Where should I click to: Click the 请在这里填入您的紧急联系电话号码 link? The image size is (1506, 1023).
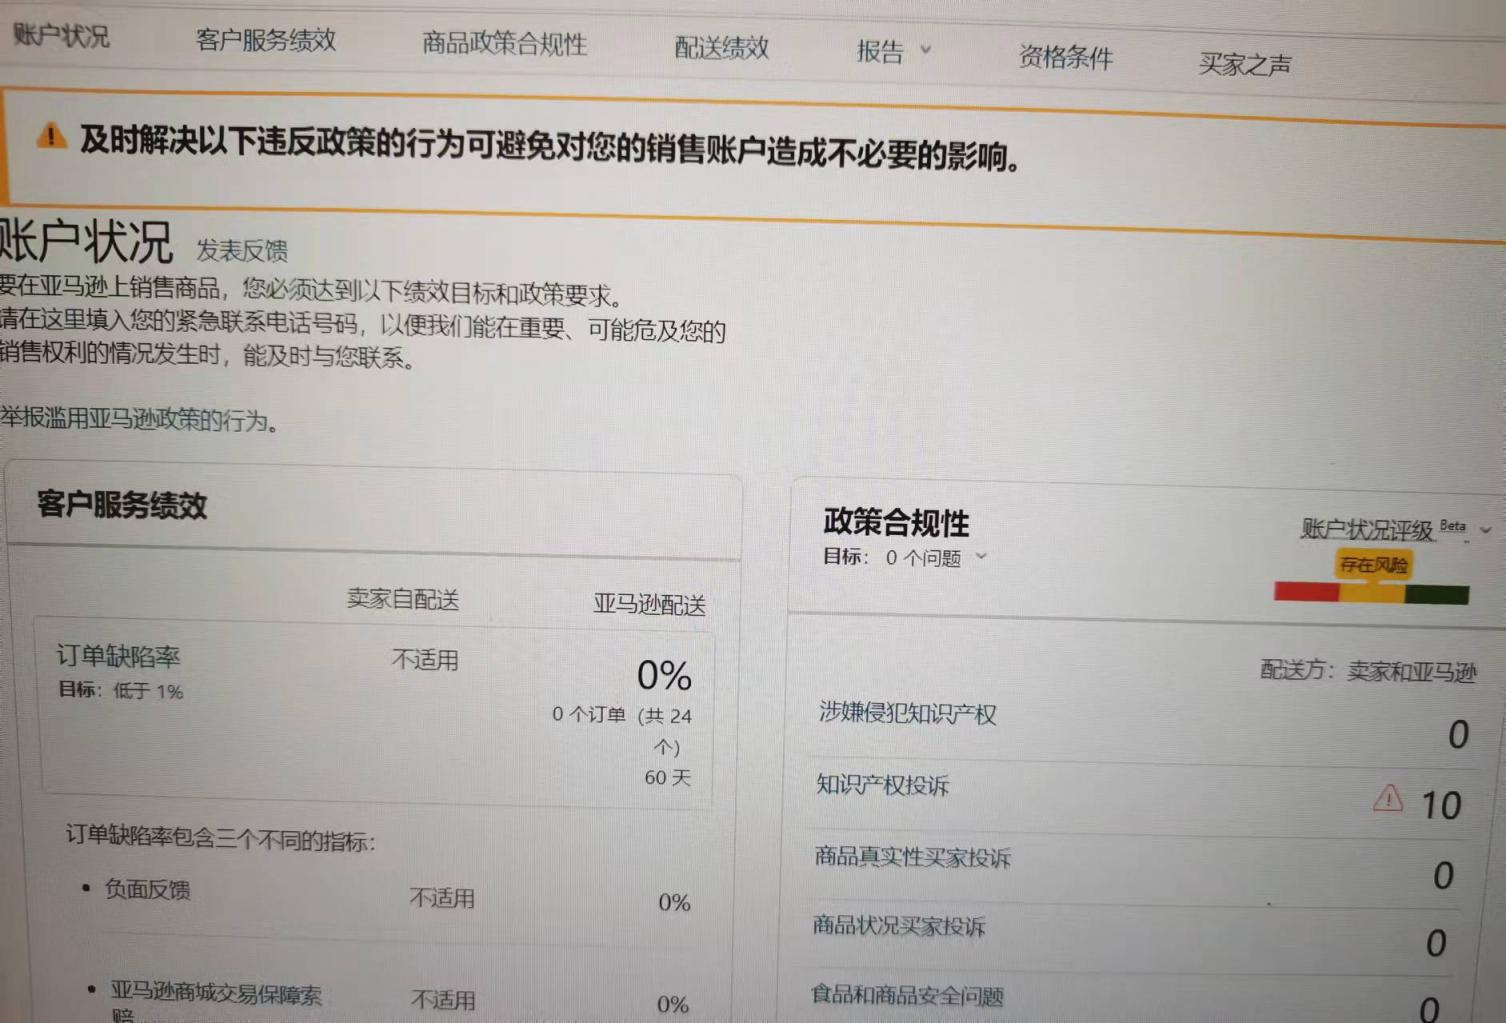click(x=178, y=323)
